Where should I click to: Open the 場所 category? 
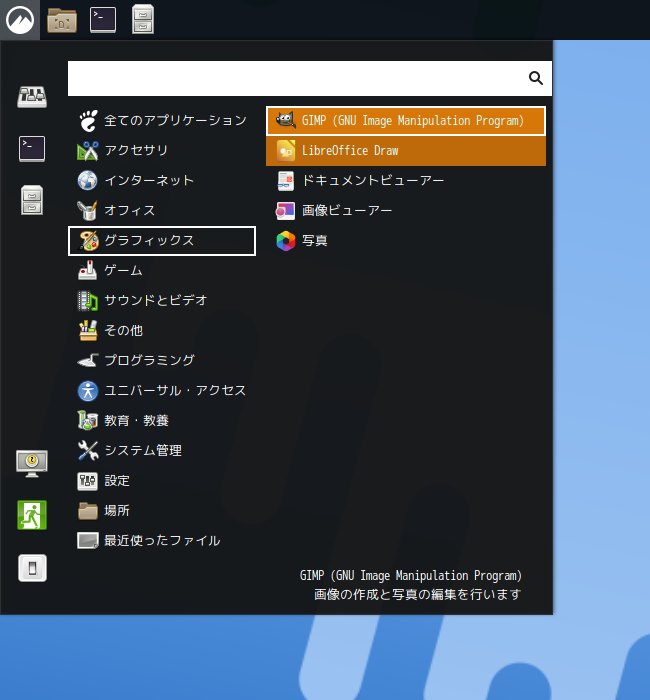tap(162, 511)
